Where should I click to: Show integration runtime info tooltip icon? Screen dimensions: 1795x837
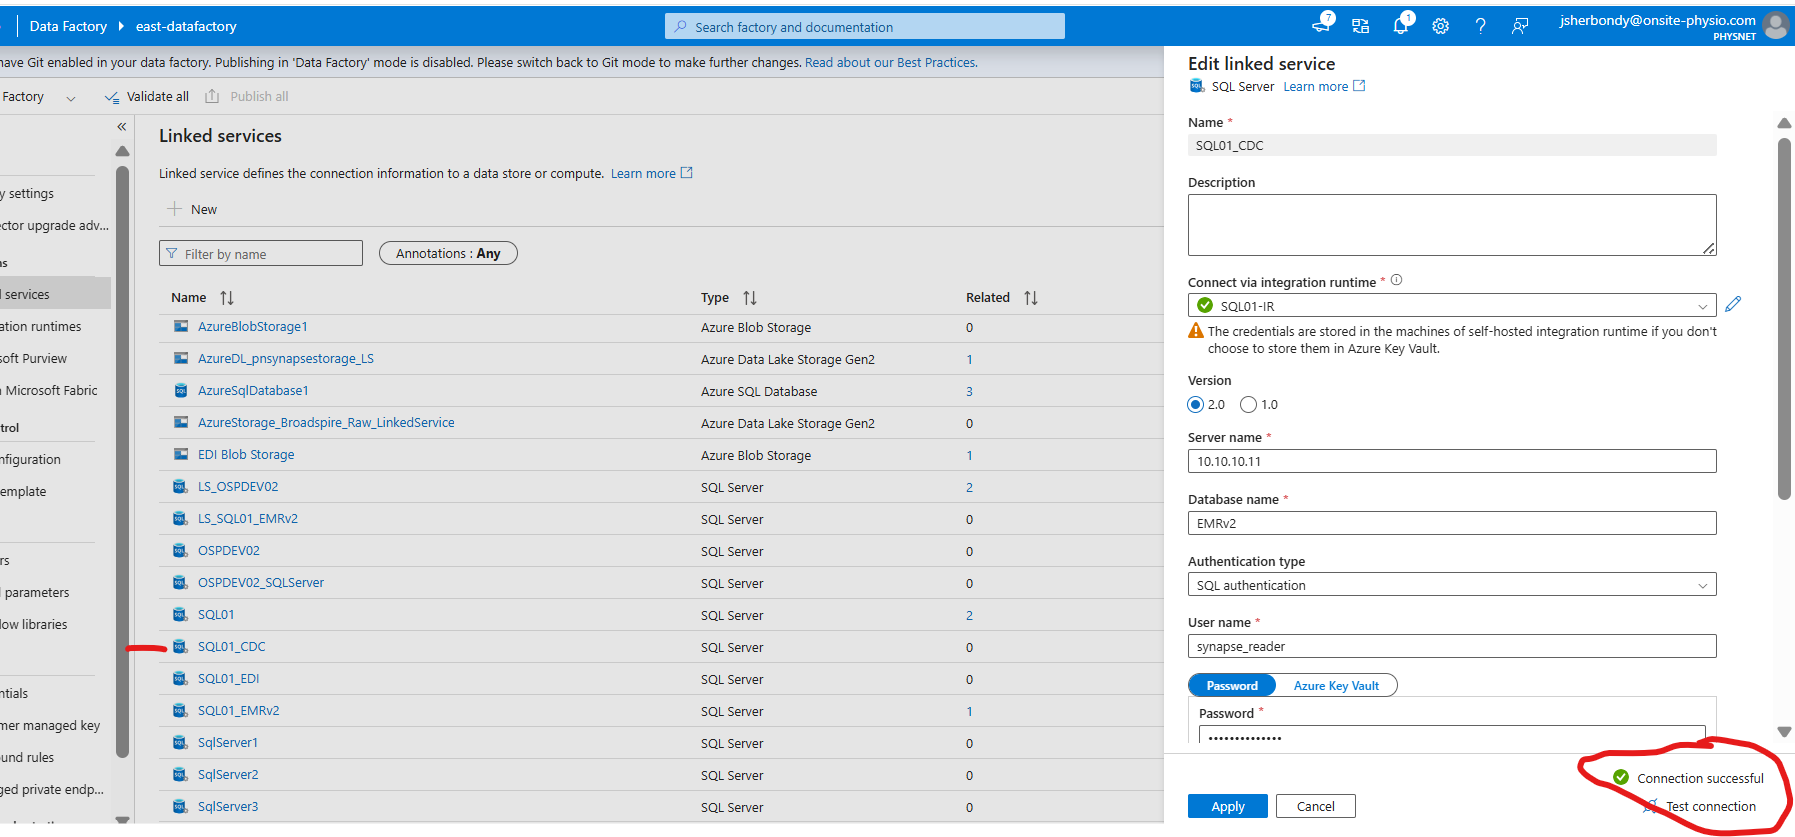point(1397,281)
